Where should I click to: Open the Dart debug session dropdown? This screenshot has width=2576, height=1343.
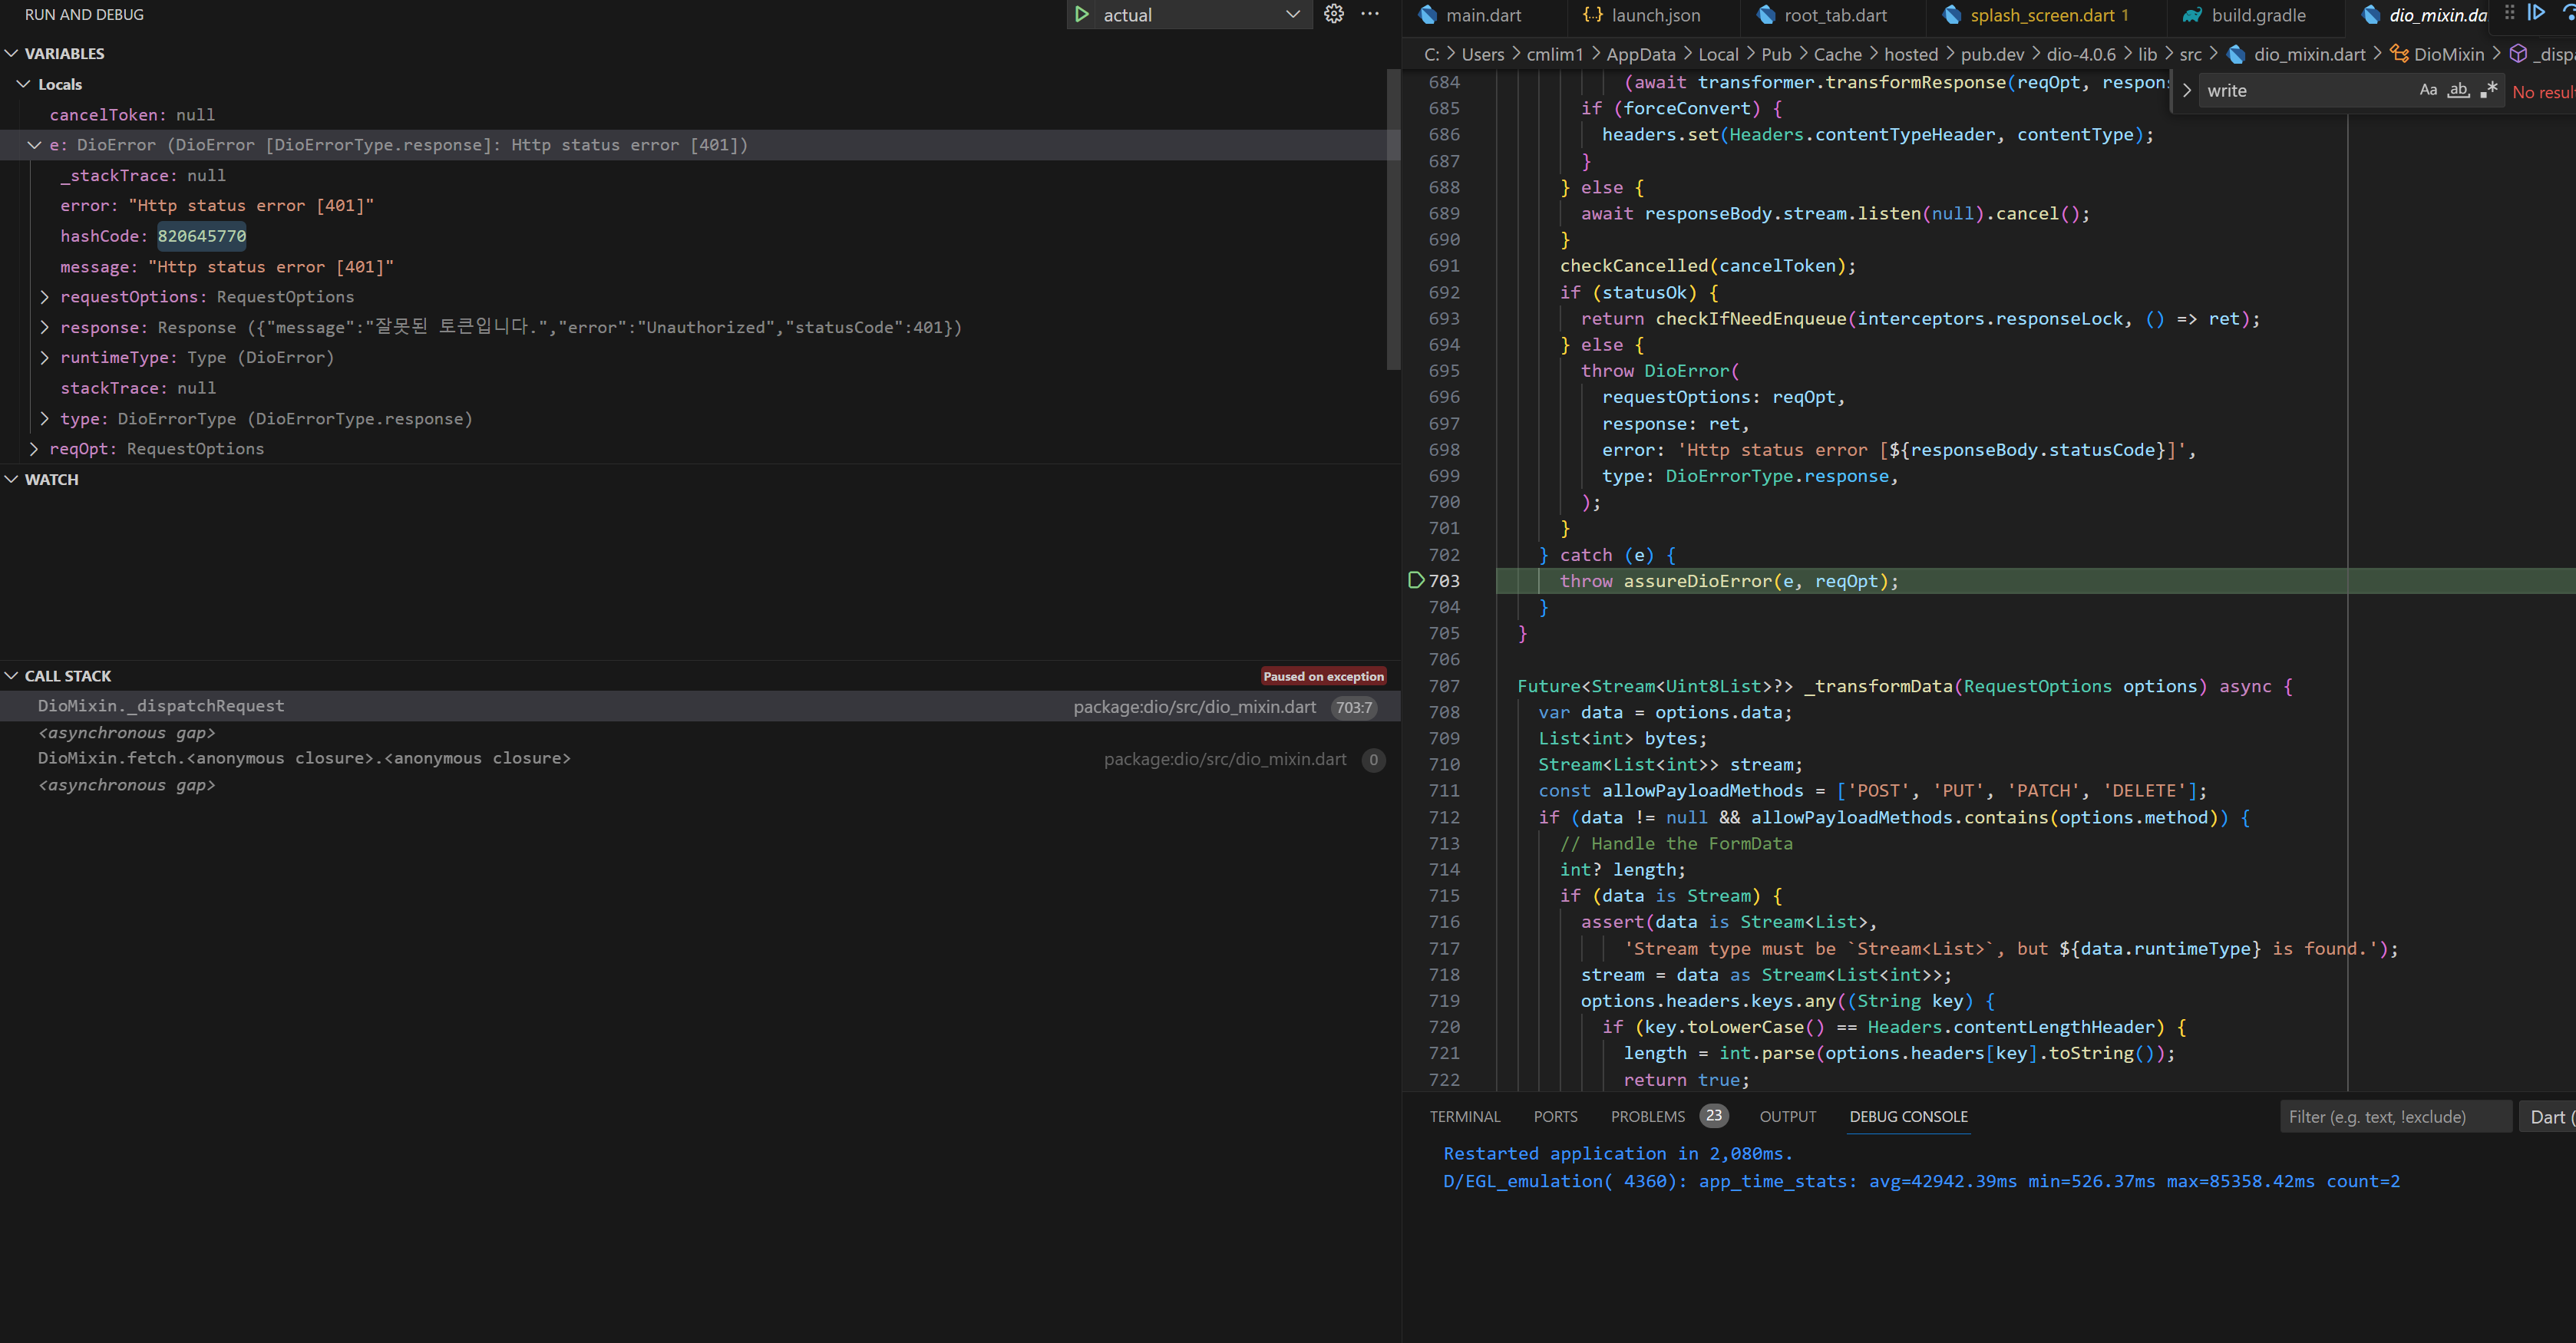2547,1117
